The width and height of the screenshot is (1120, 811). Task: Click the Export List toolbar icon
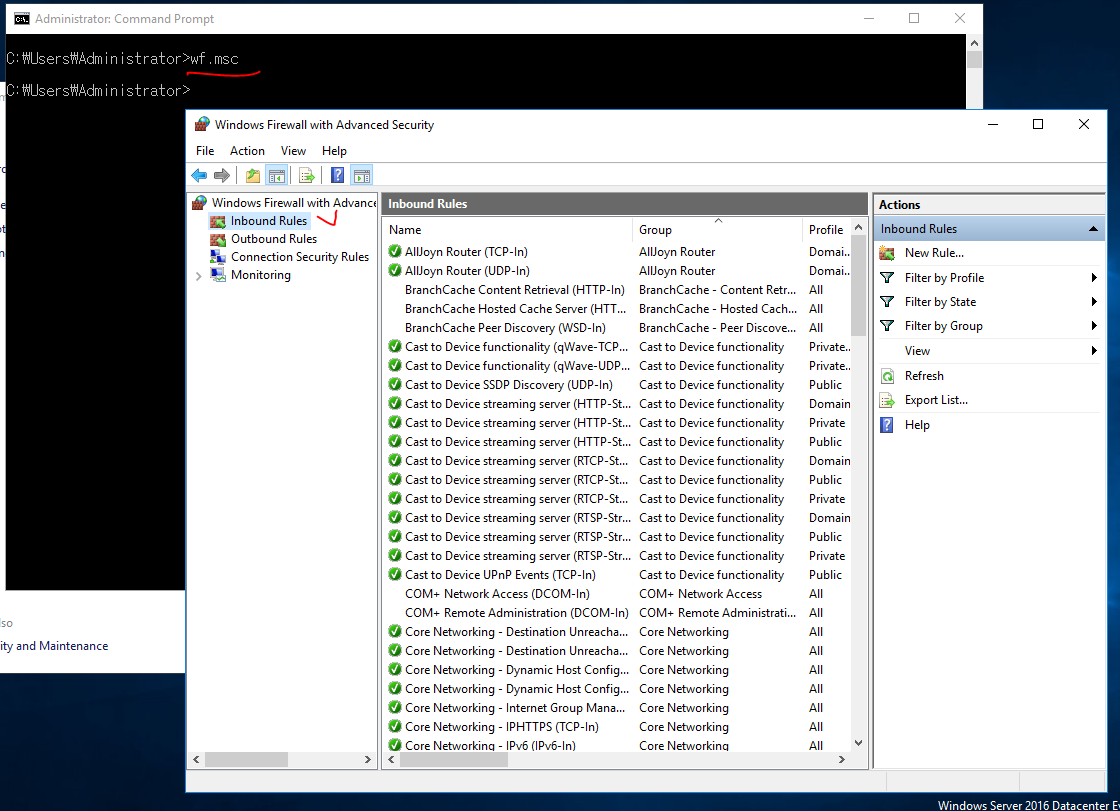[307, 175]
